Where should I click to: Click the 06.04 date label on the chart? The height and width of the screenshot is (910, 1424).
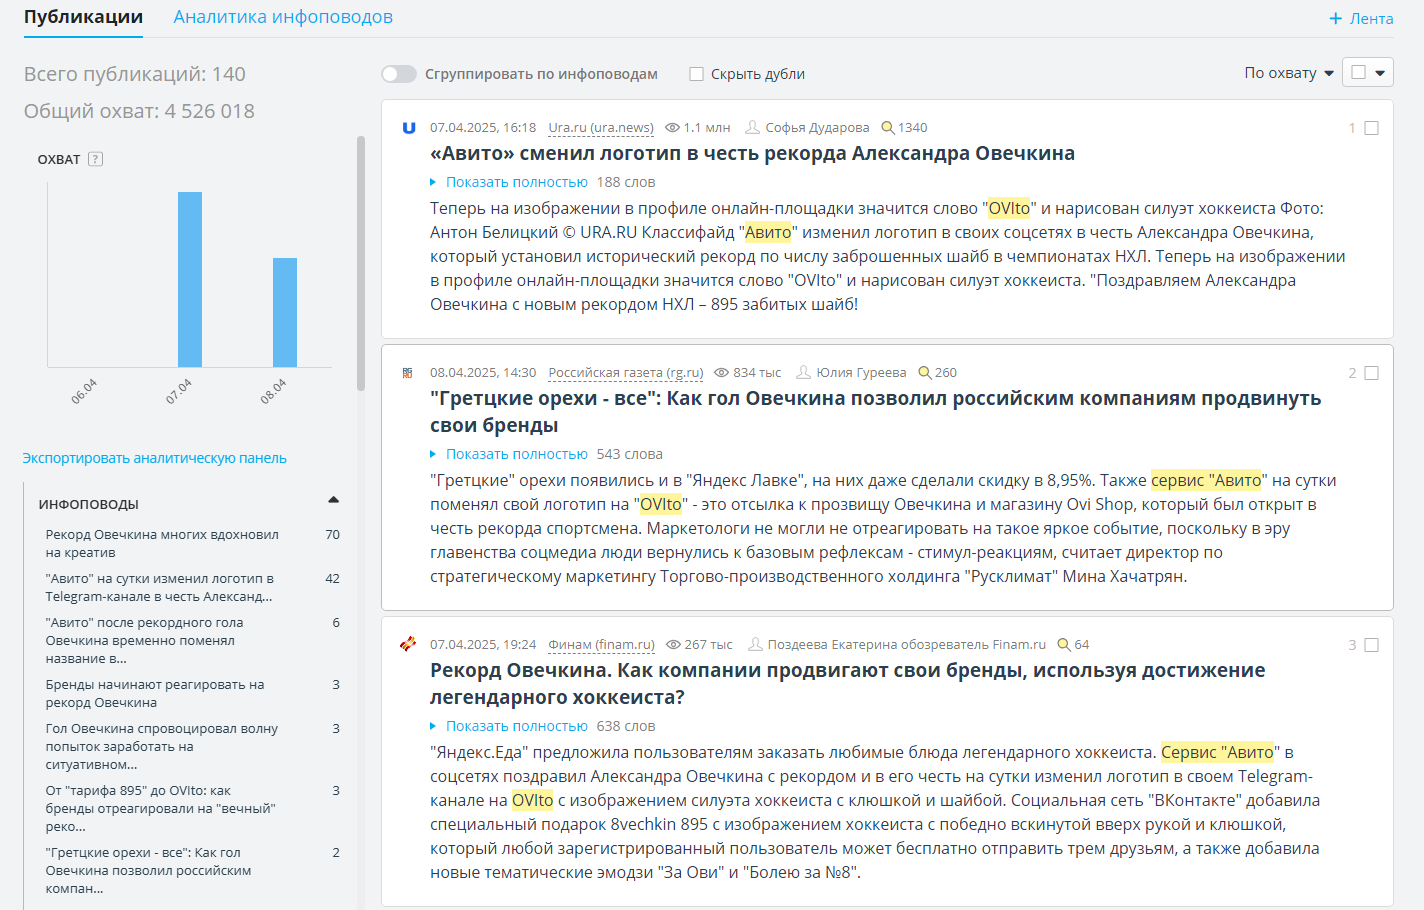[x=84, y=391]
